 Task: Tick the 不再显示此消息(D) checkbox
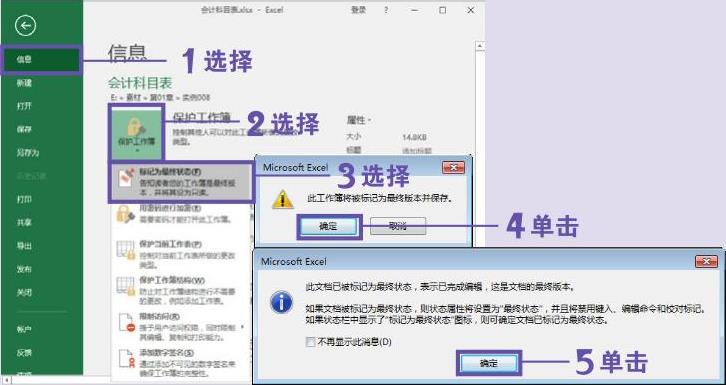tap(310, 342)
